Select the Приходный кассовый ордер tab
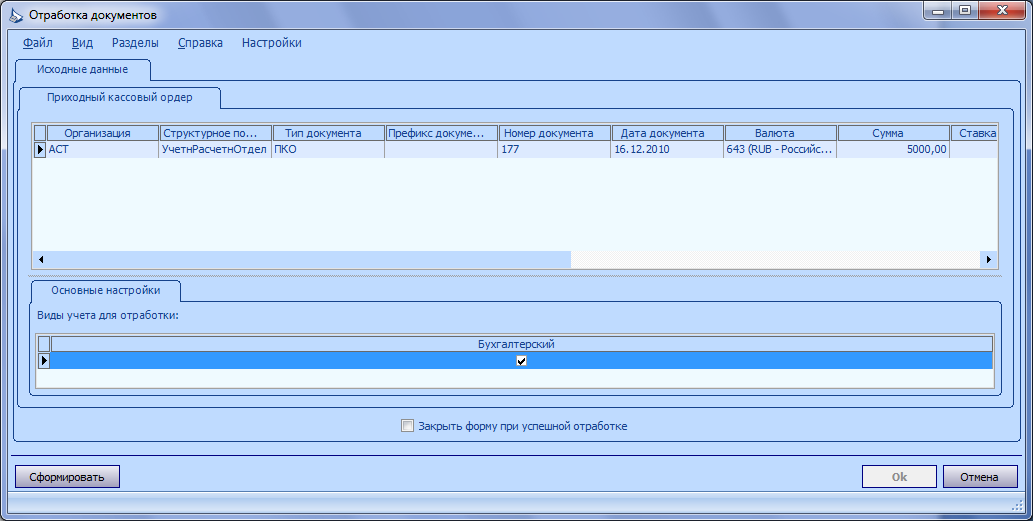 (x=120, y=97)
